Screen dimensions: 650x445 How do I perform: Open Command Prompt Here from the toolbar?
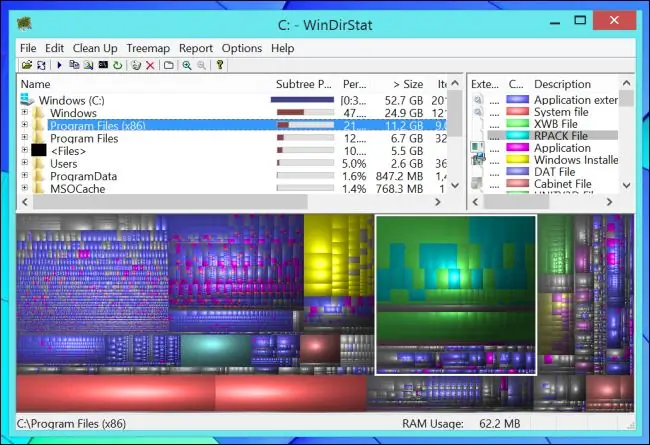103,65
